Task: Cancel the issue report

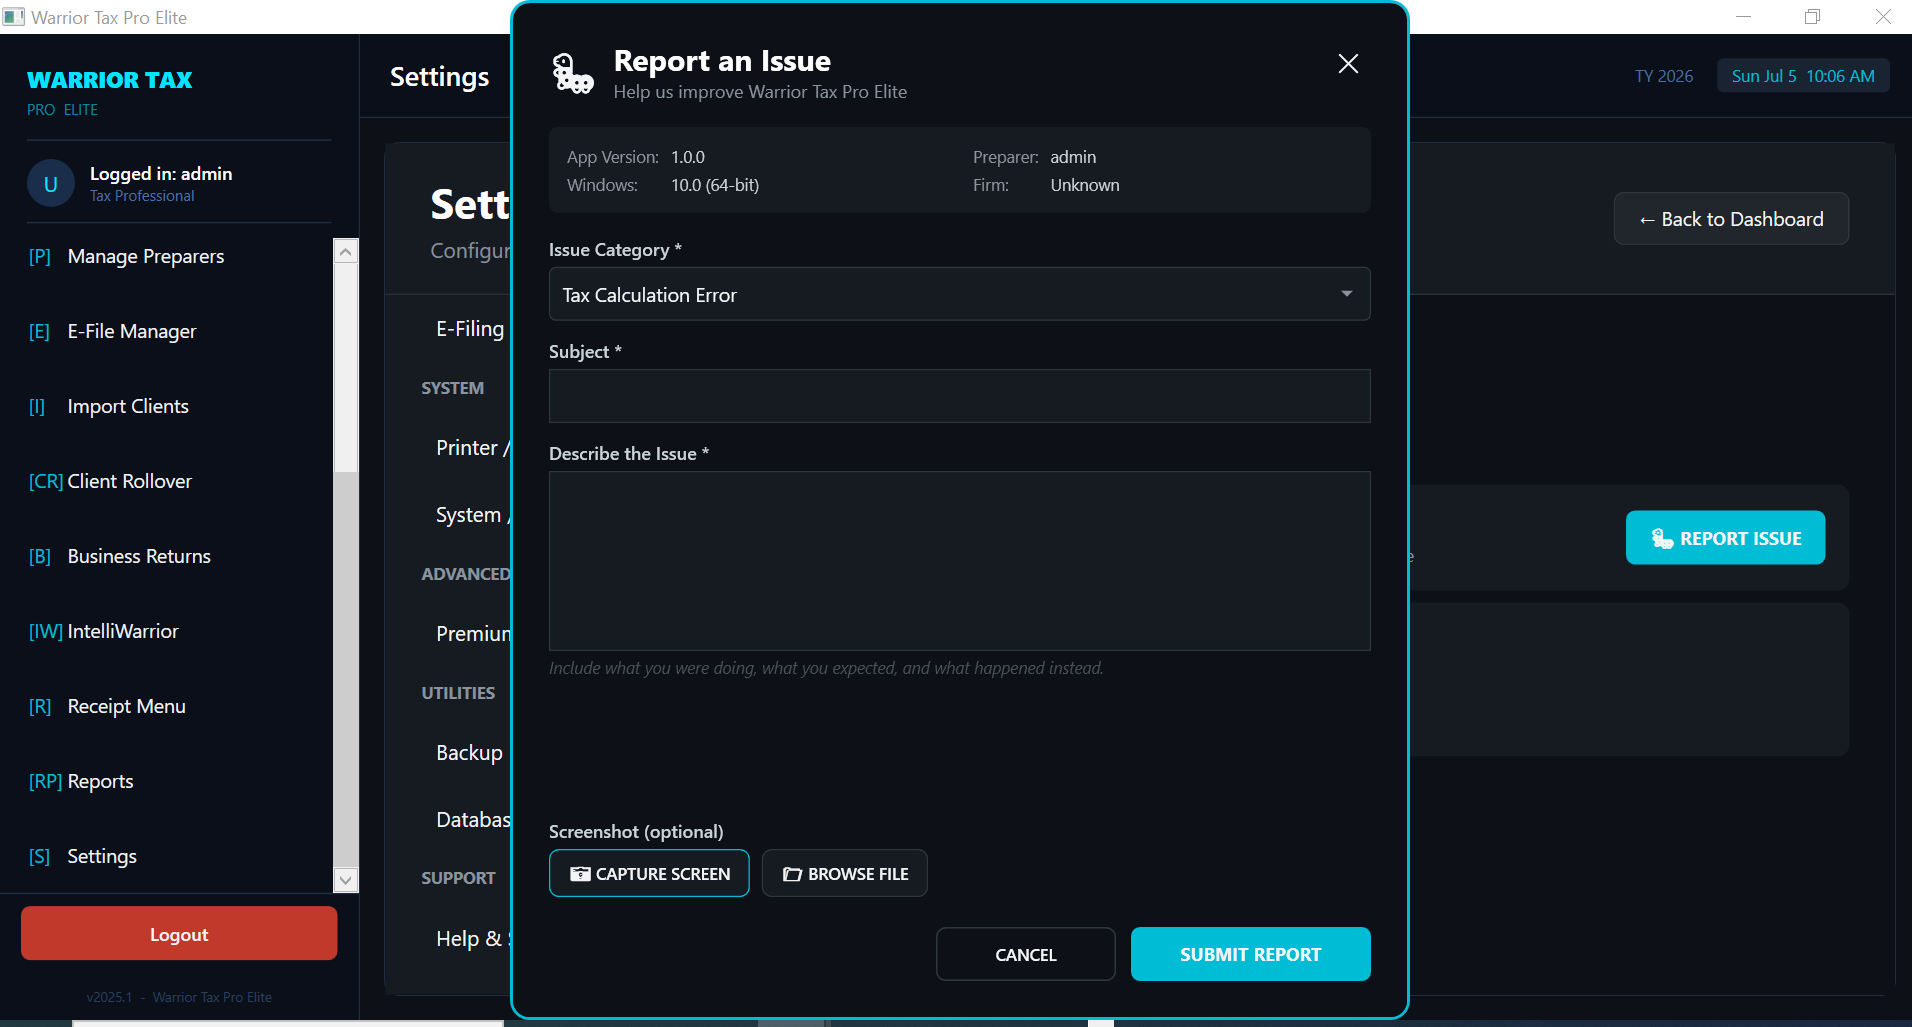Action: (x=1025, y=954)
